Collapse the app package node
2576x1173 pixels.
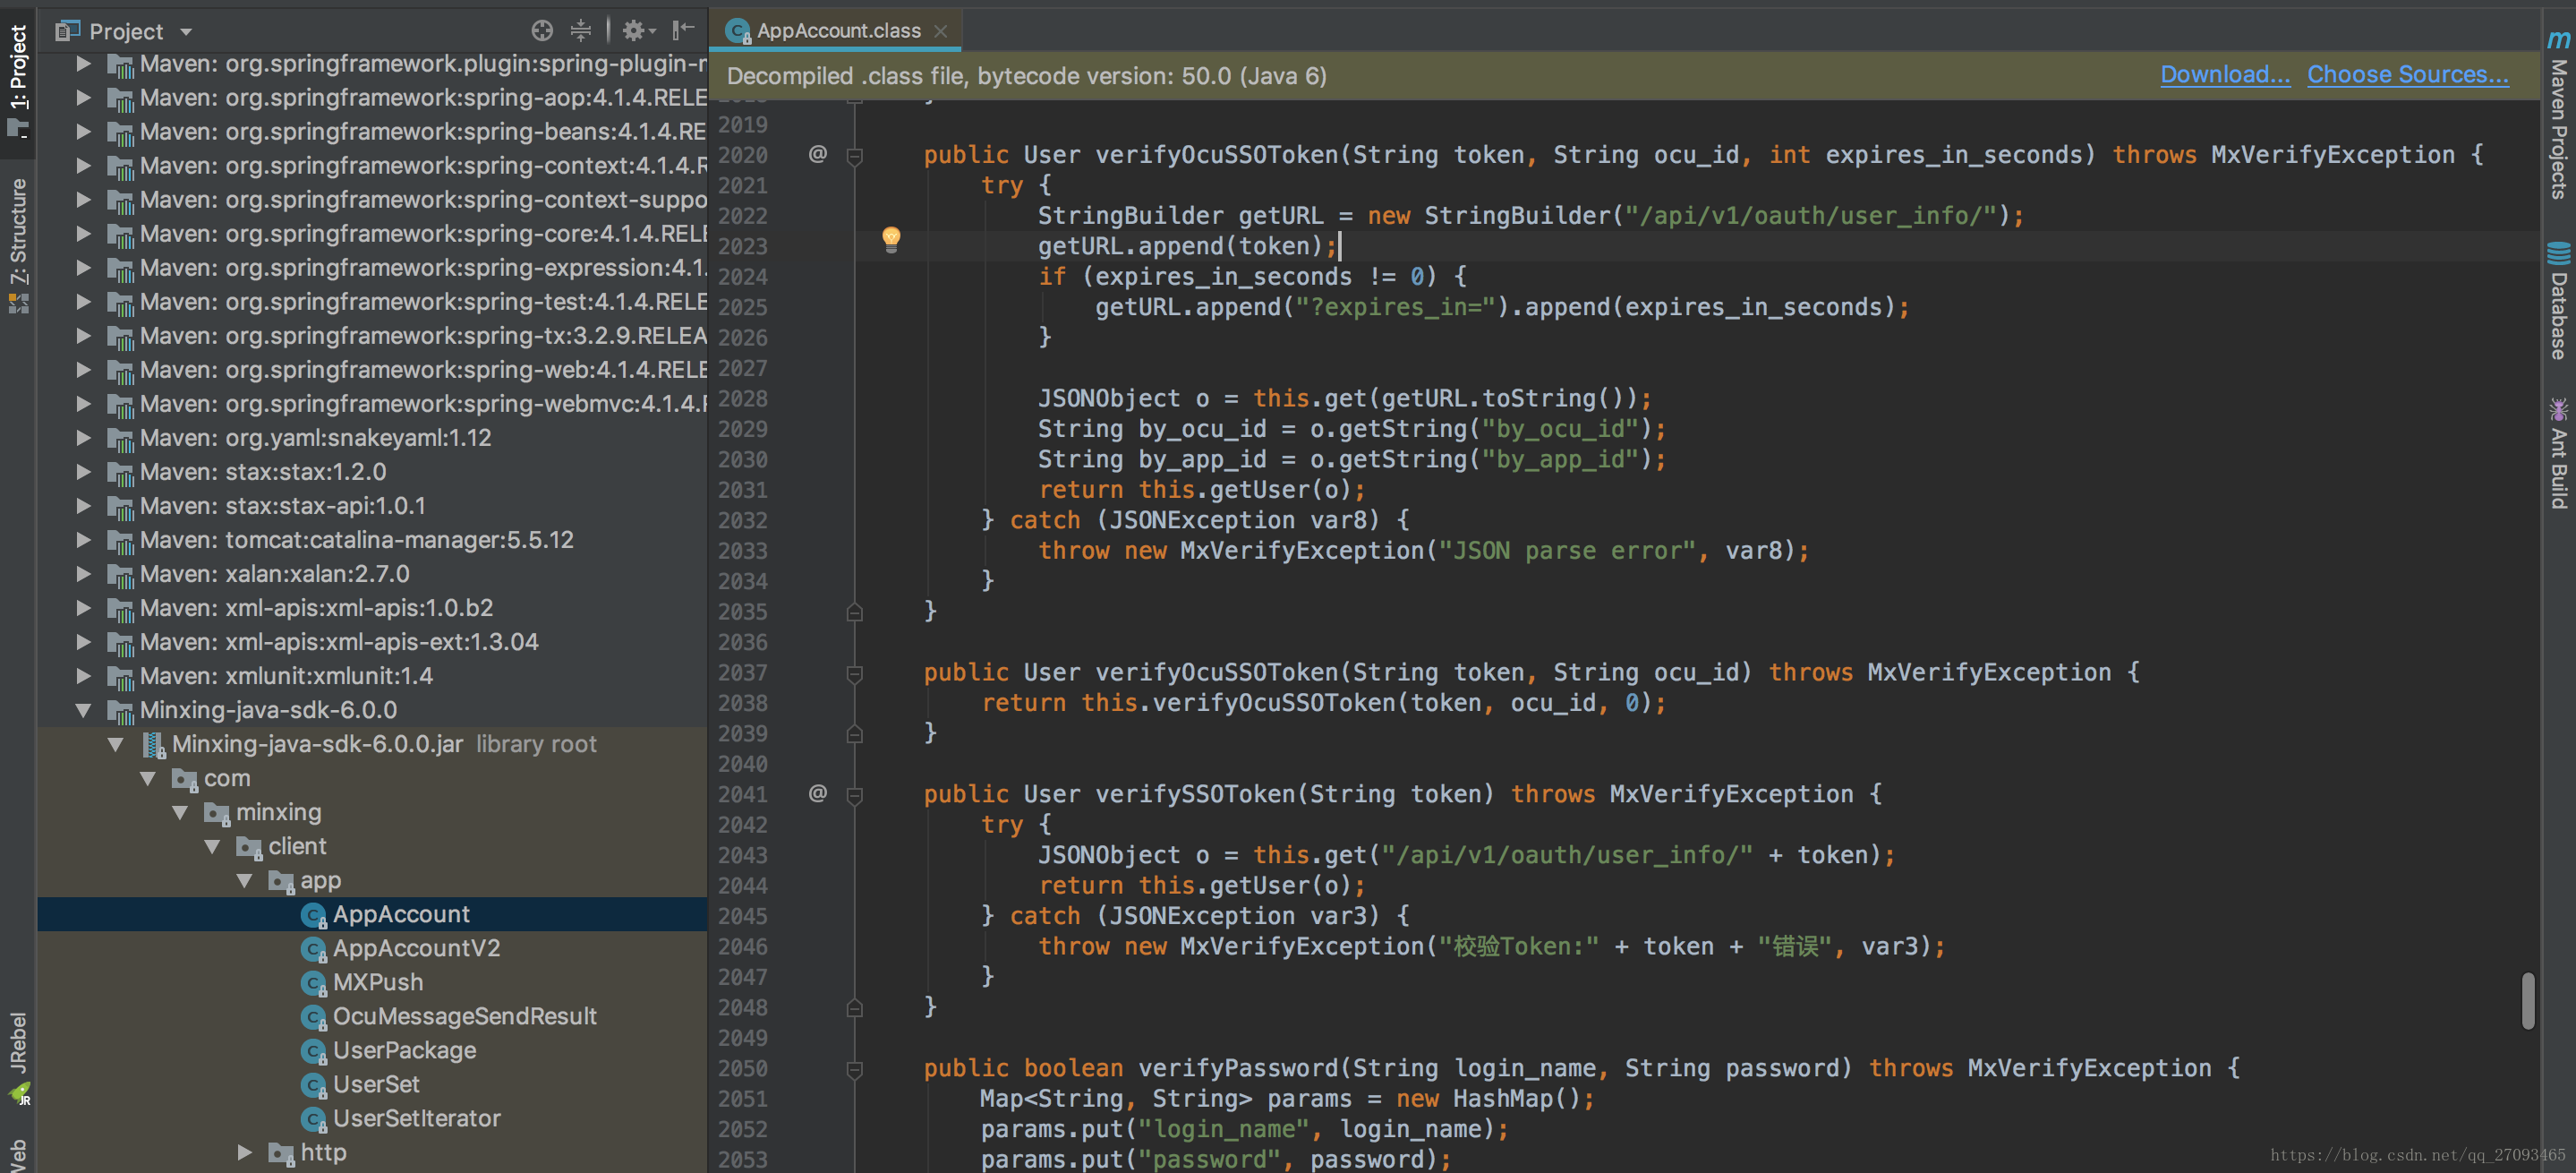click(244, 880)
